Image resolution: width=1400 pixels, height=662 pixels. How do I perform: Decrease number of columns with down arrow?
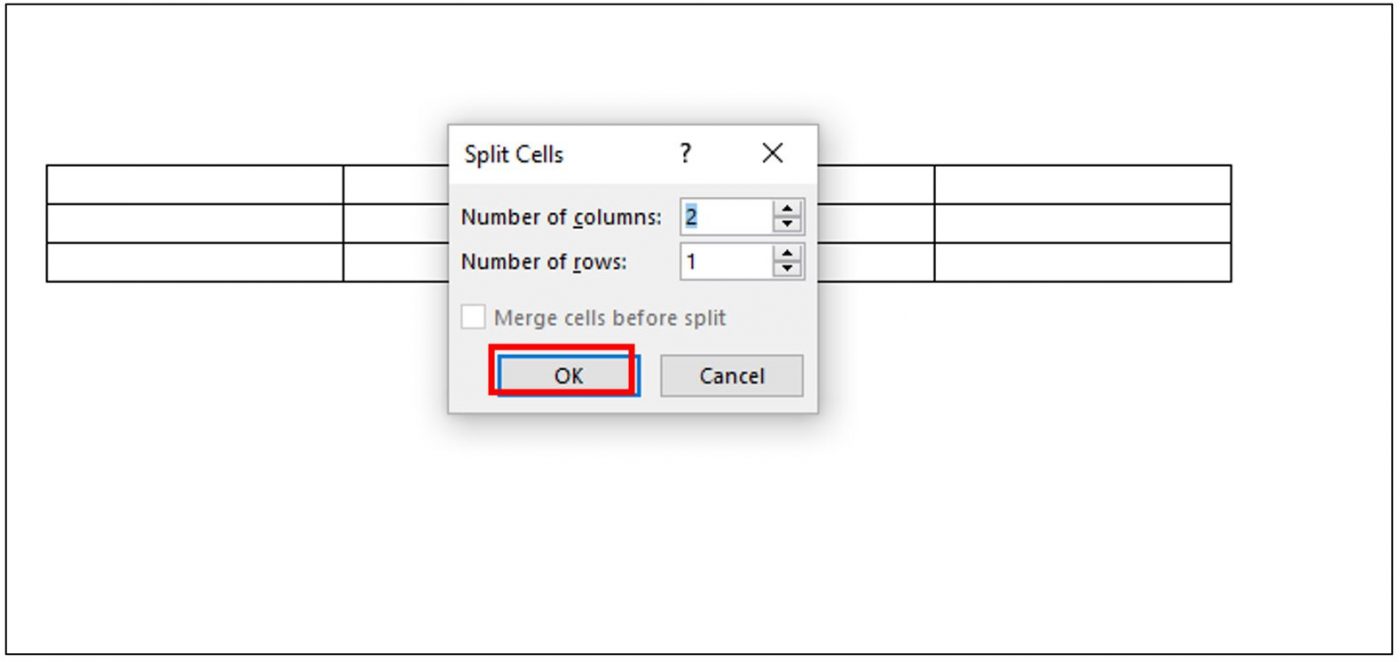click(x=788, y=224)
